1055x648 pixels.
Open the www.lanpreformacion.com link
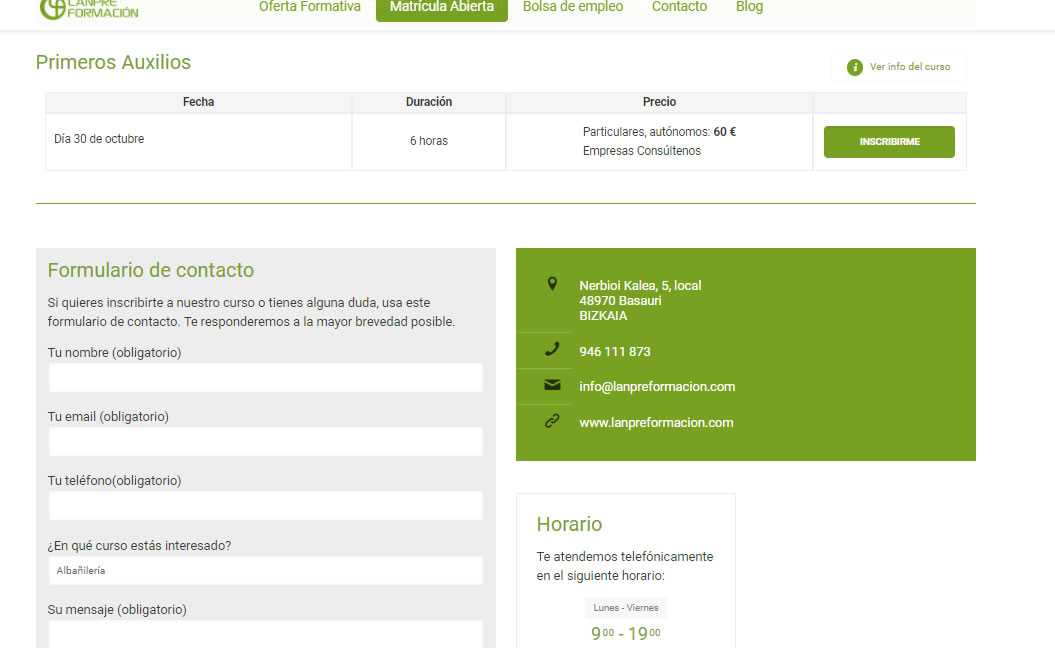click(x=656, y=423)
